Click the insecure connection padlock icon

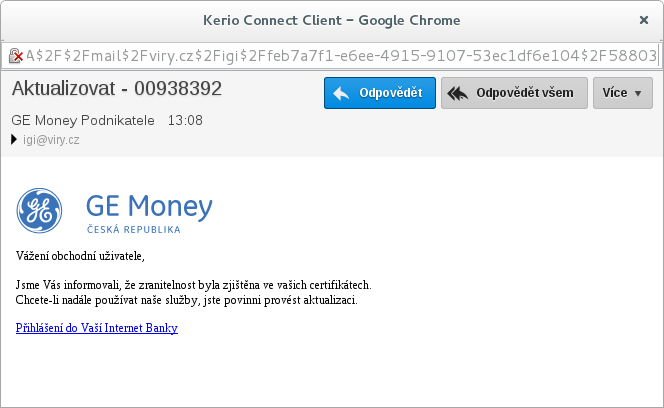[x=15, y=56]
